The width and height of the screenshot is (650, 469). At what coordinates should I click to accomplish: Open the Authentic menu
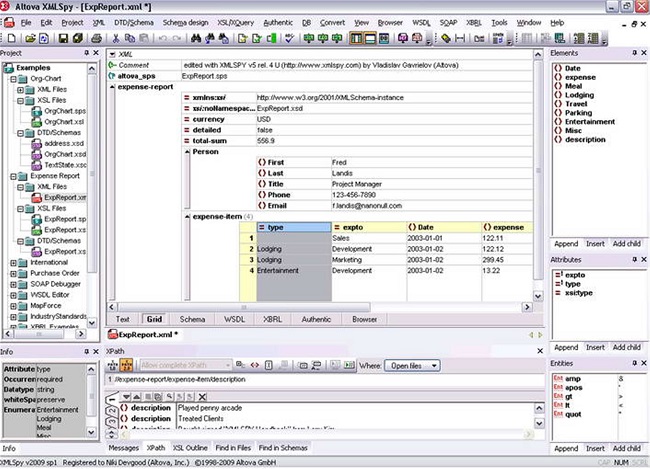[x=278, y=23]
